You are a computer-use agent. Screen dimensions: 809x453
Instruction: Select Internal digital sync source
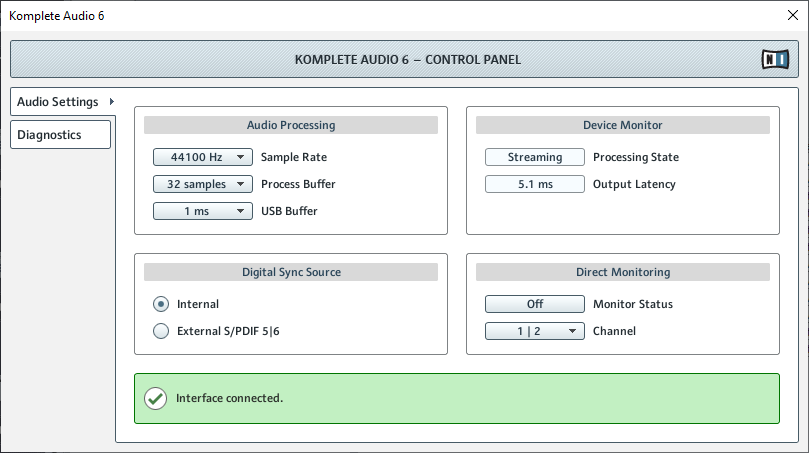click(x=161, y=304)
